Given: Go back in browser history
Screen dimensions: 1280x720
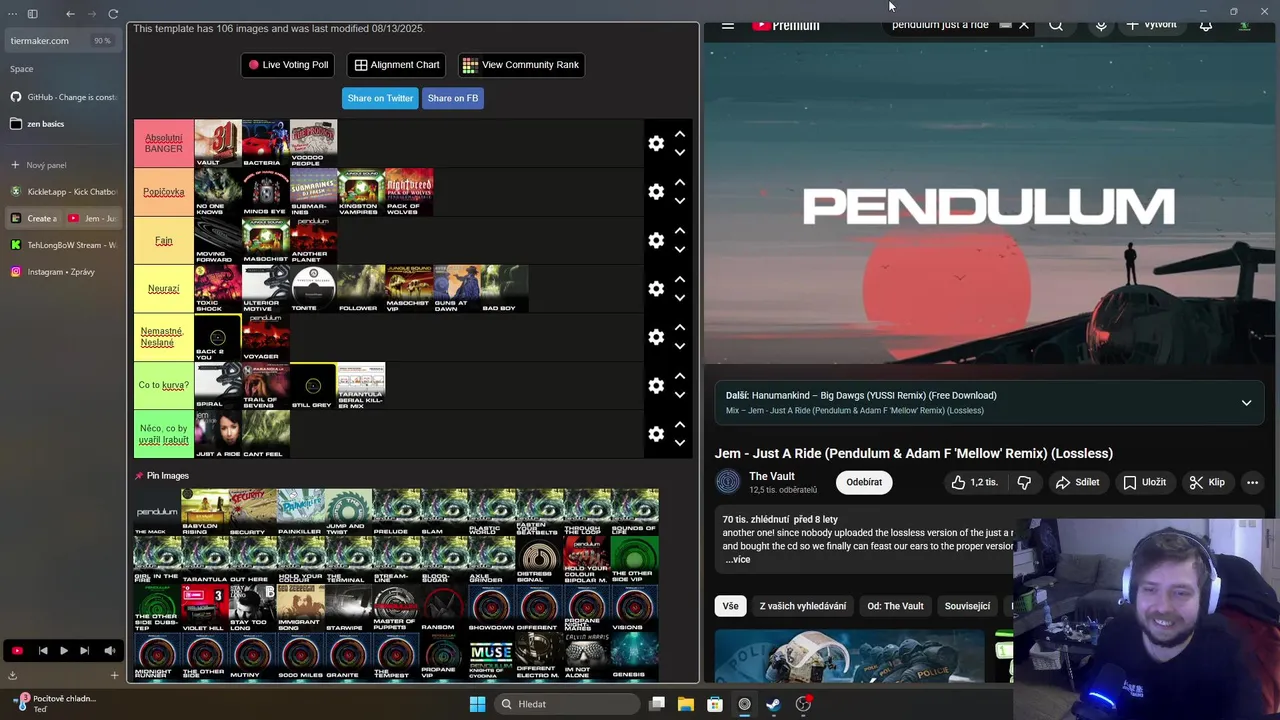Looking at the screenshot, I should [x=70, y=14].
